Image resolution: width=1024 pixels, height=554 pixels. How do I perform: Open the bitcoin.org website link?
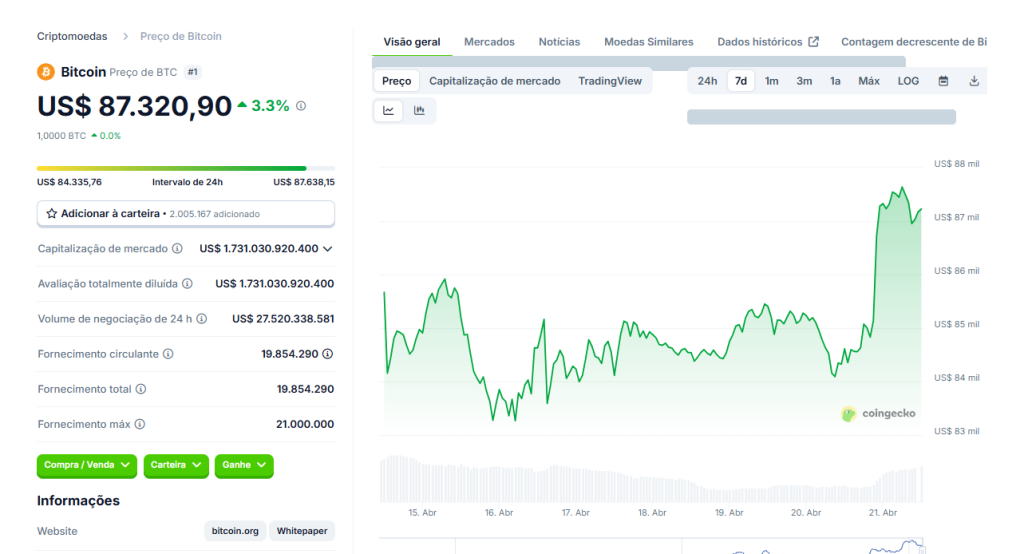tap(235, 531)
